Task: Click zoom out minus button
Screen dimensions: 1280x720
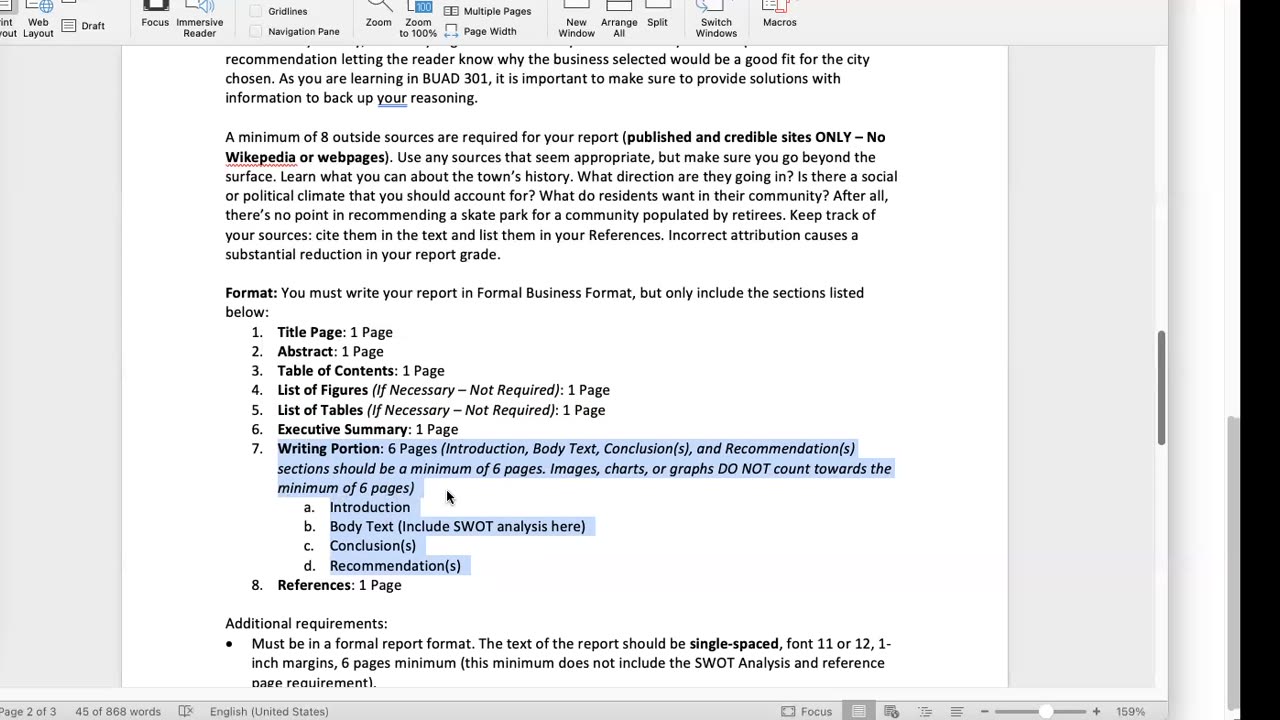Action: [985, 711]
